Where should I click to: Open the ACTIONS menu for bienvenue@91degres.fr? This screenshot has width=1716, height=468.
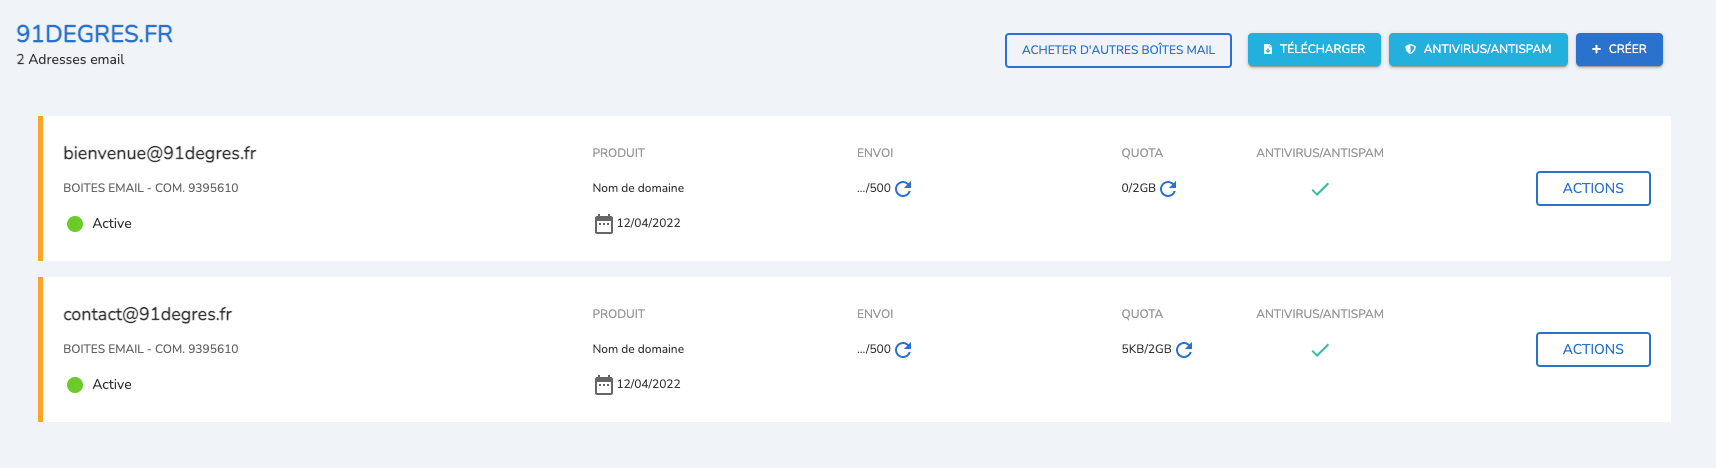[1592, 188]
